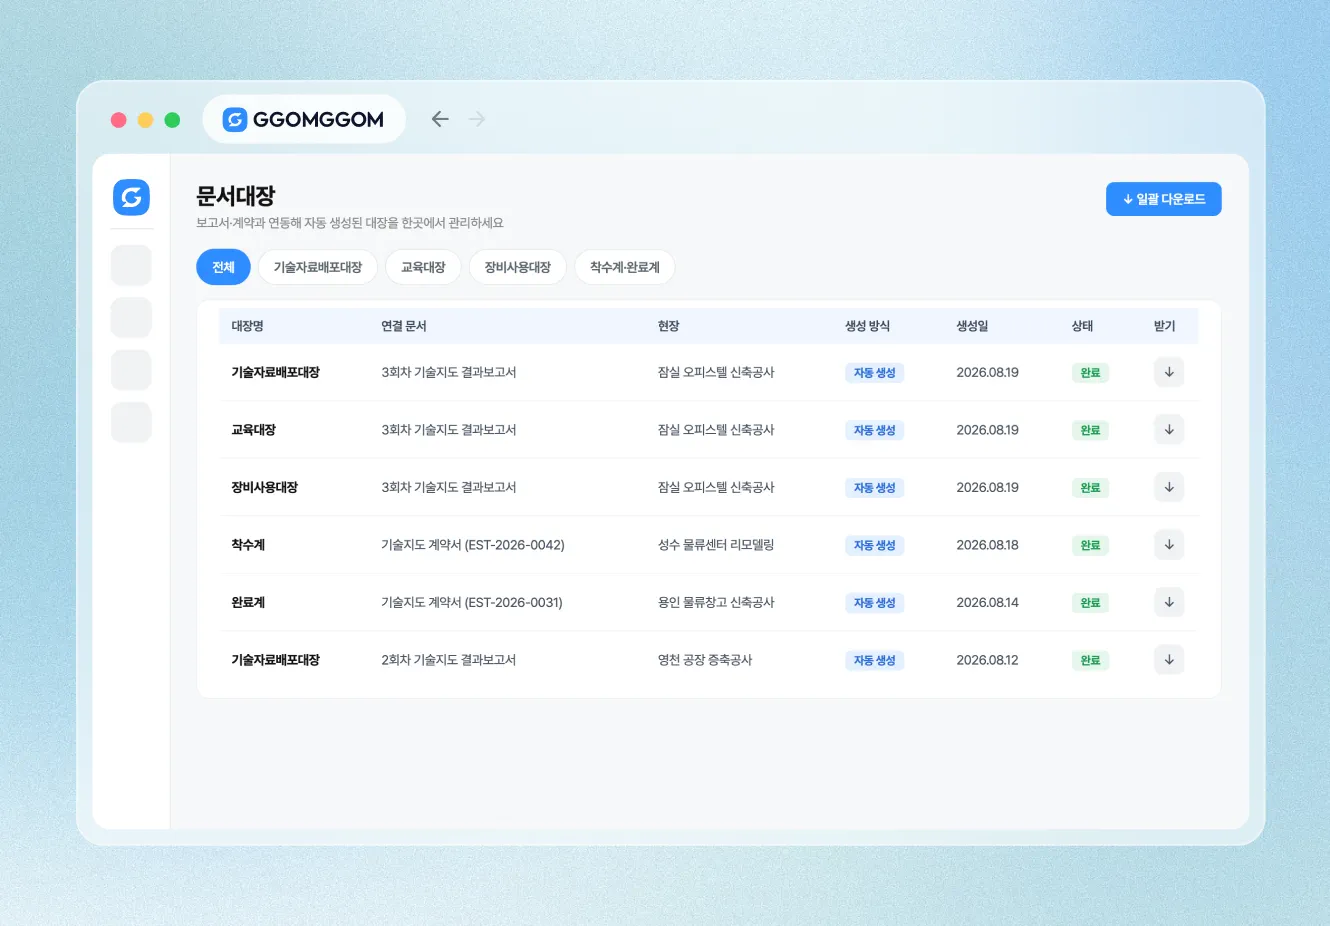Select the 2회차 기술지도 결과보고서 cell
1330x926 pixels.
[449, 660]
